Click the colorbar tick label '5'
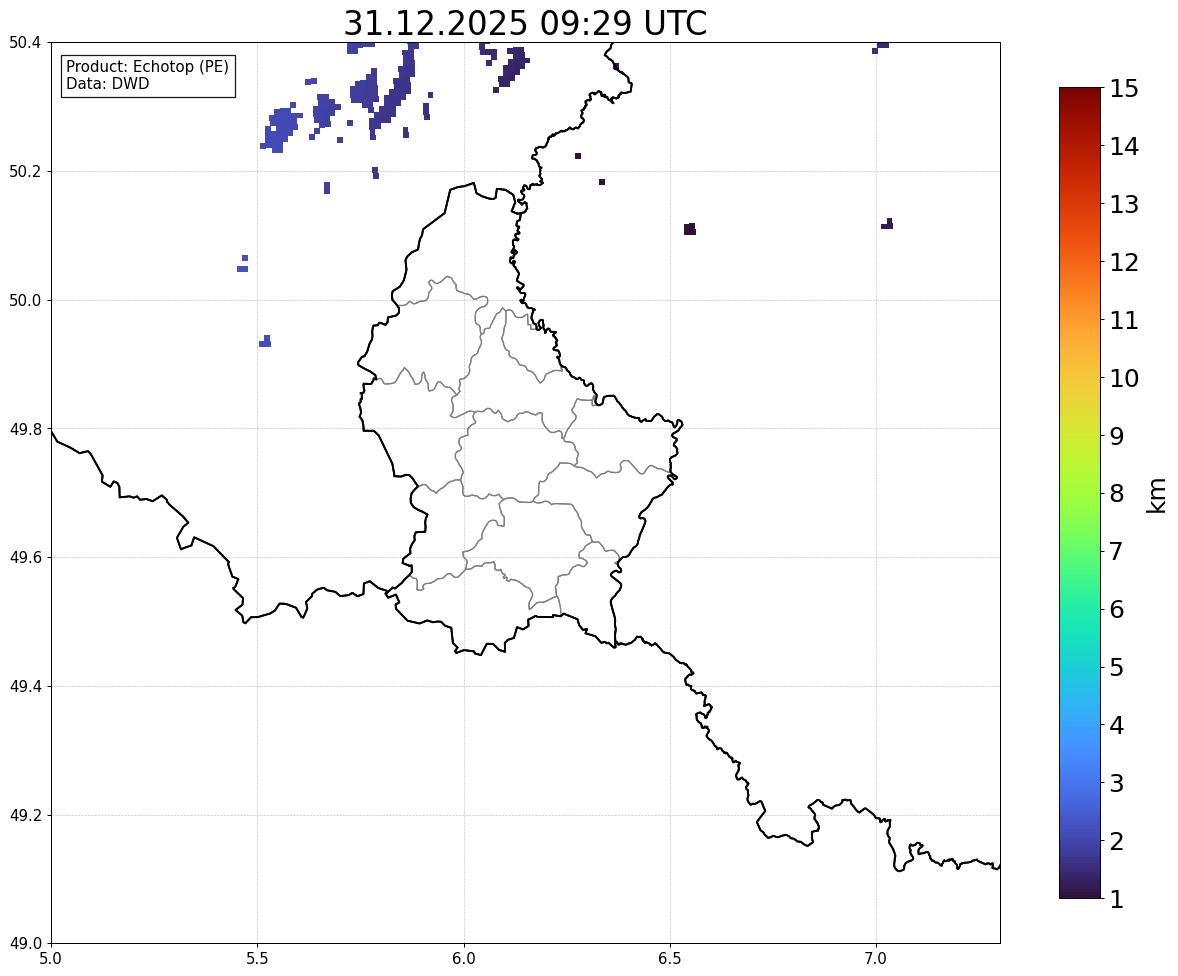Screen dimensions: 1178x976 [x=1116, y=667]
